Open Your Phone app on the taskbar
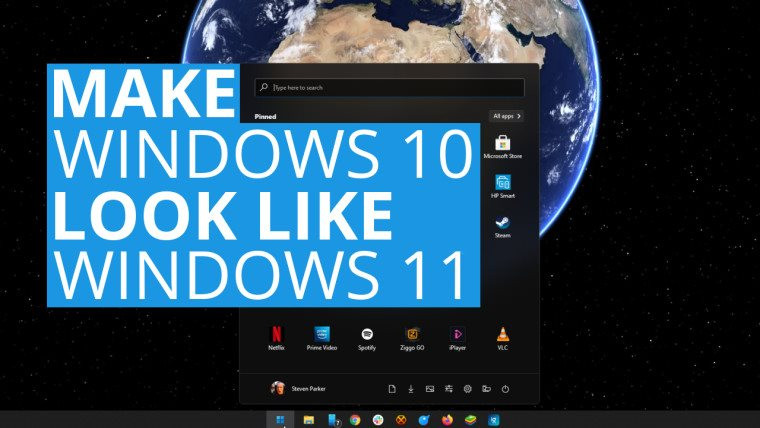The height and width of the screenshot is (428, 760). tap(333, 420)
